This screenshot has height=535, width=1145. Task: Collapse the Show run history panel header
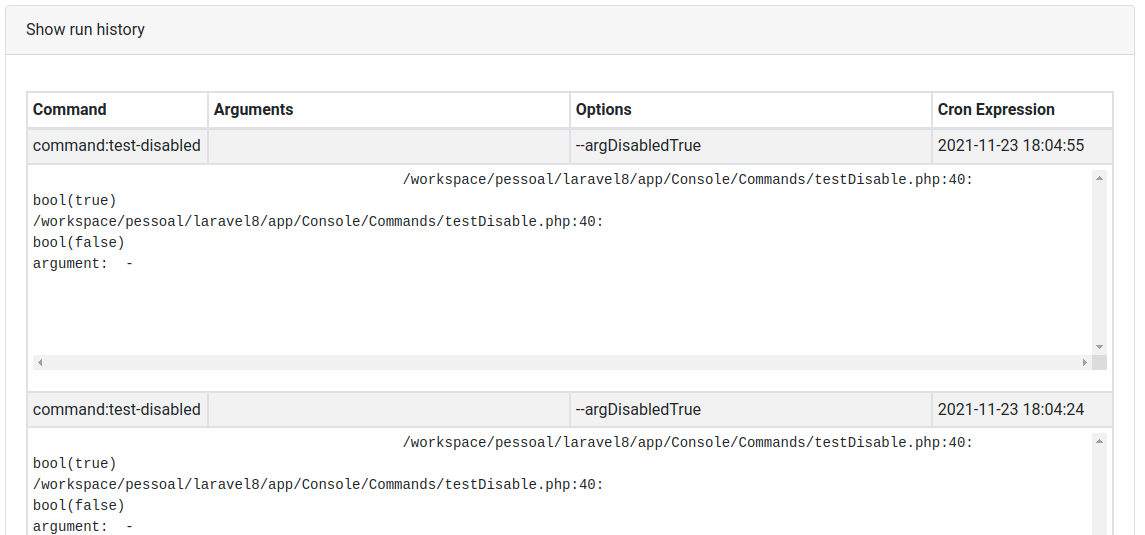click(86, 30)
